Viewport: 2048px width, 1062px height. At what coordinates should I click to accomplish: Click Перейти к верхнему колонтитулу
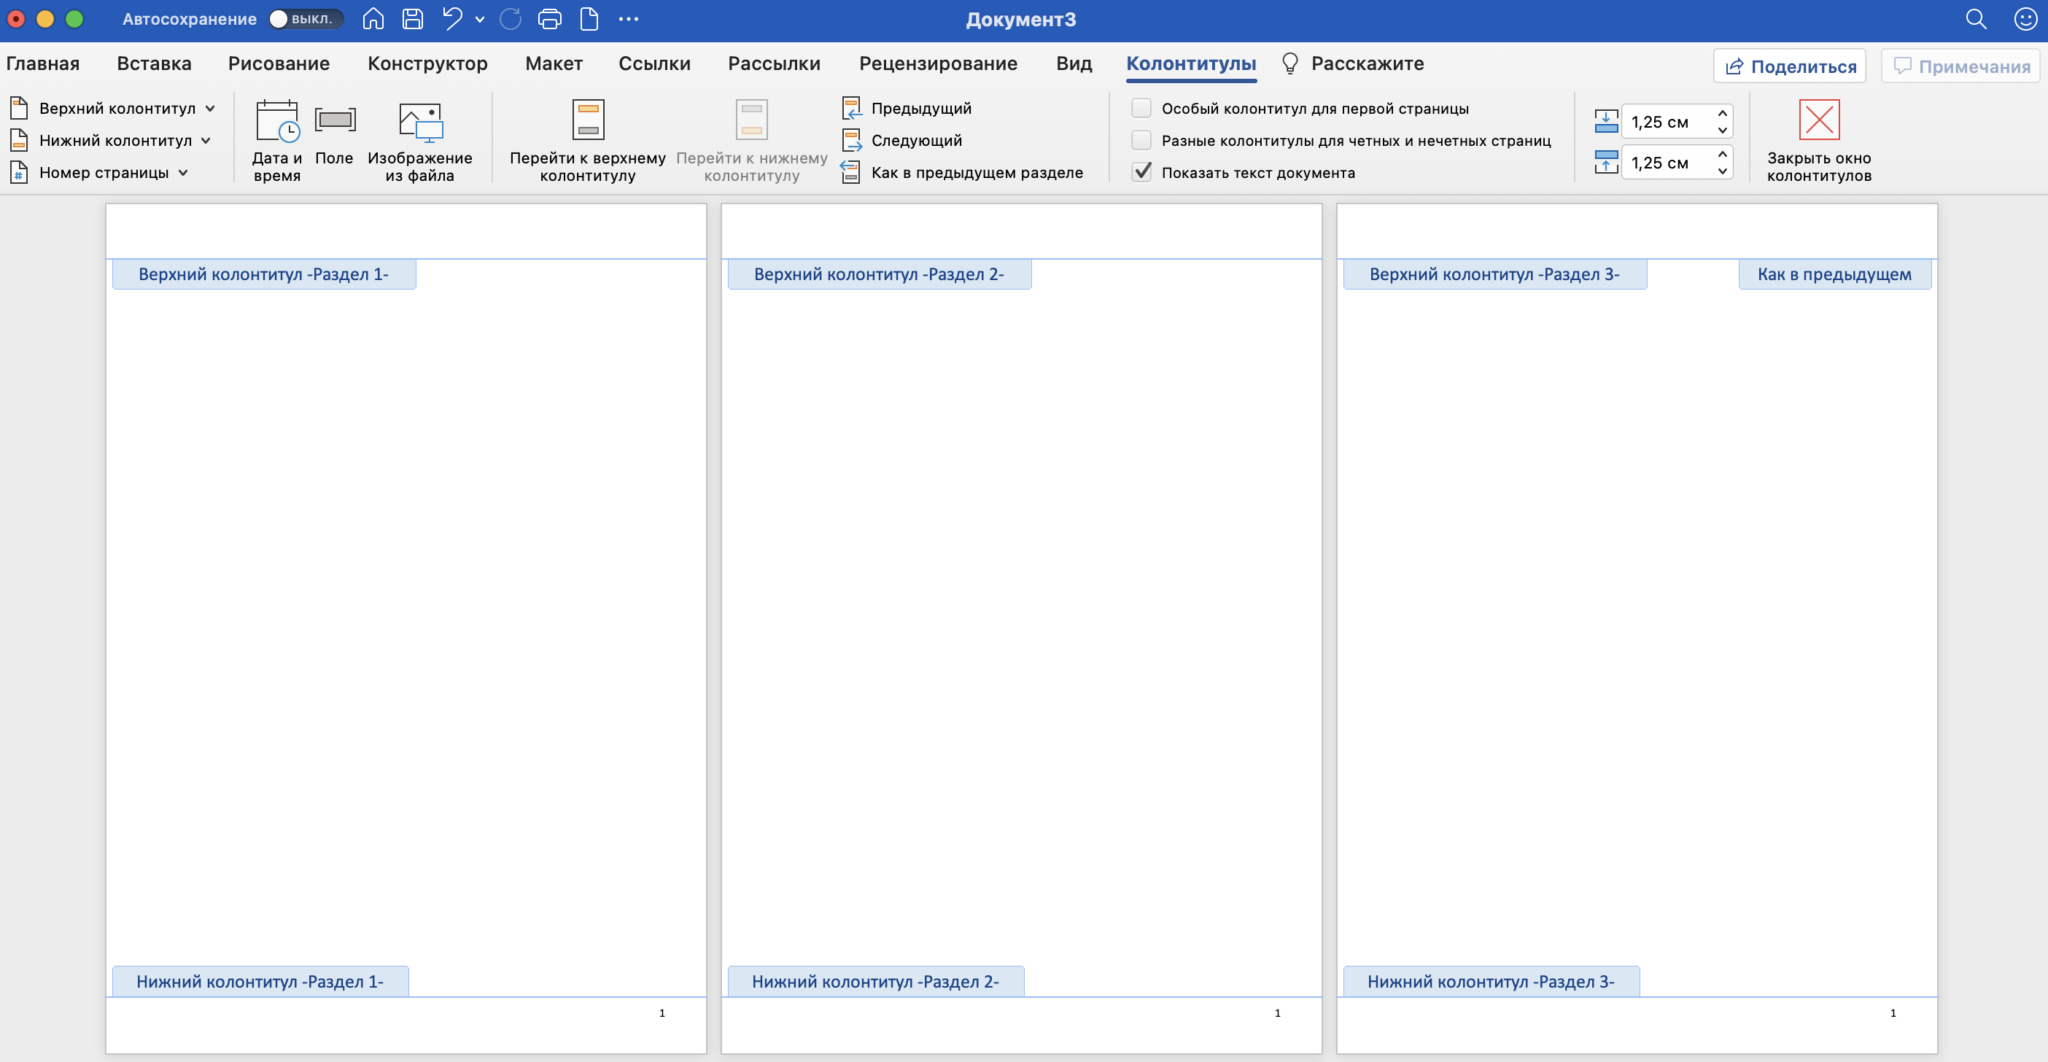click(x=588, y=140)
